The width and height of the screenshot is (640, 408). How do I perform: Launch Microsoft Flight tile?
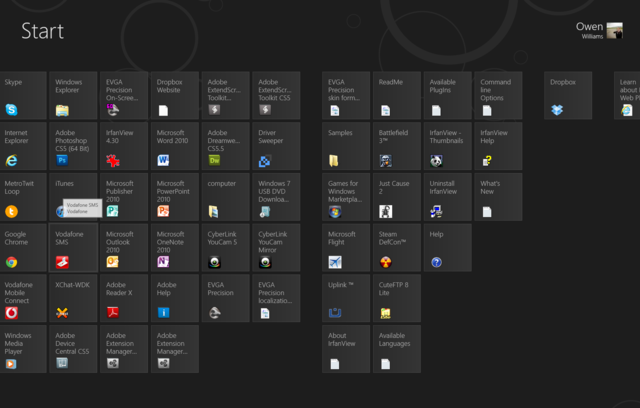346,248
